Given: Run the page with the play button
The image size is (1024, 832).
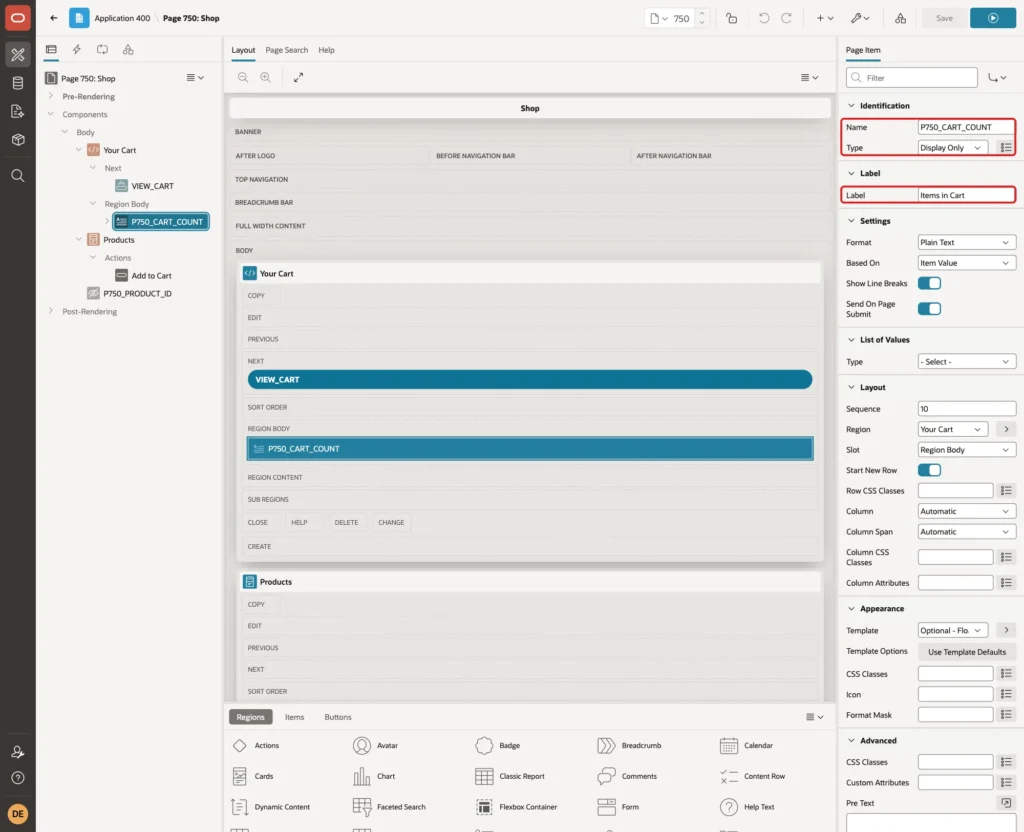Looking at the screenshot, I should (993, 18).
